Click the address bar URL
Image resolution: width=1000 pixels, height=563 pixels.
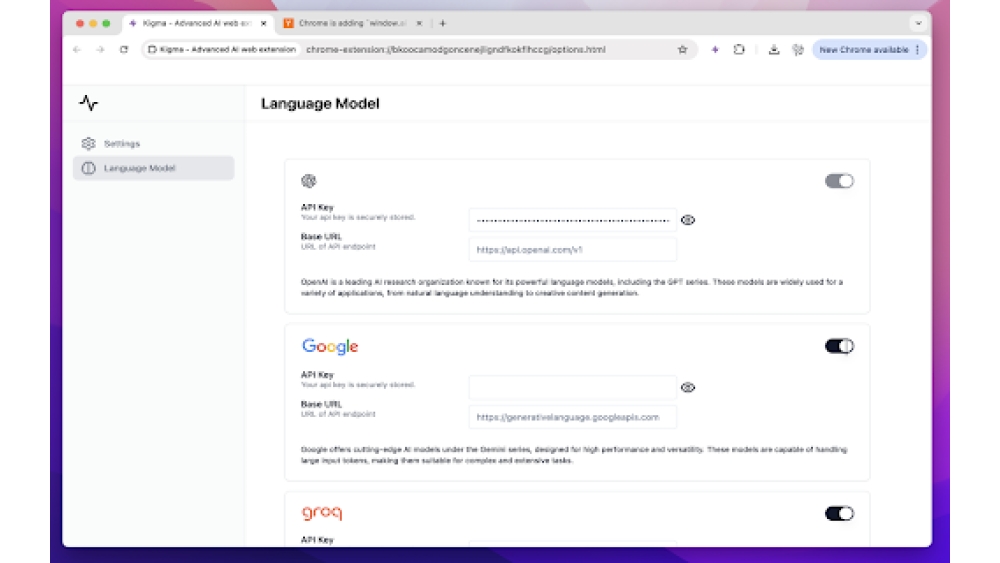pyautogui.click(x=455, y=50)
